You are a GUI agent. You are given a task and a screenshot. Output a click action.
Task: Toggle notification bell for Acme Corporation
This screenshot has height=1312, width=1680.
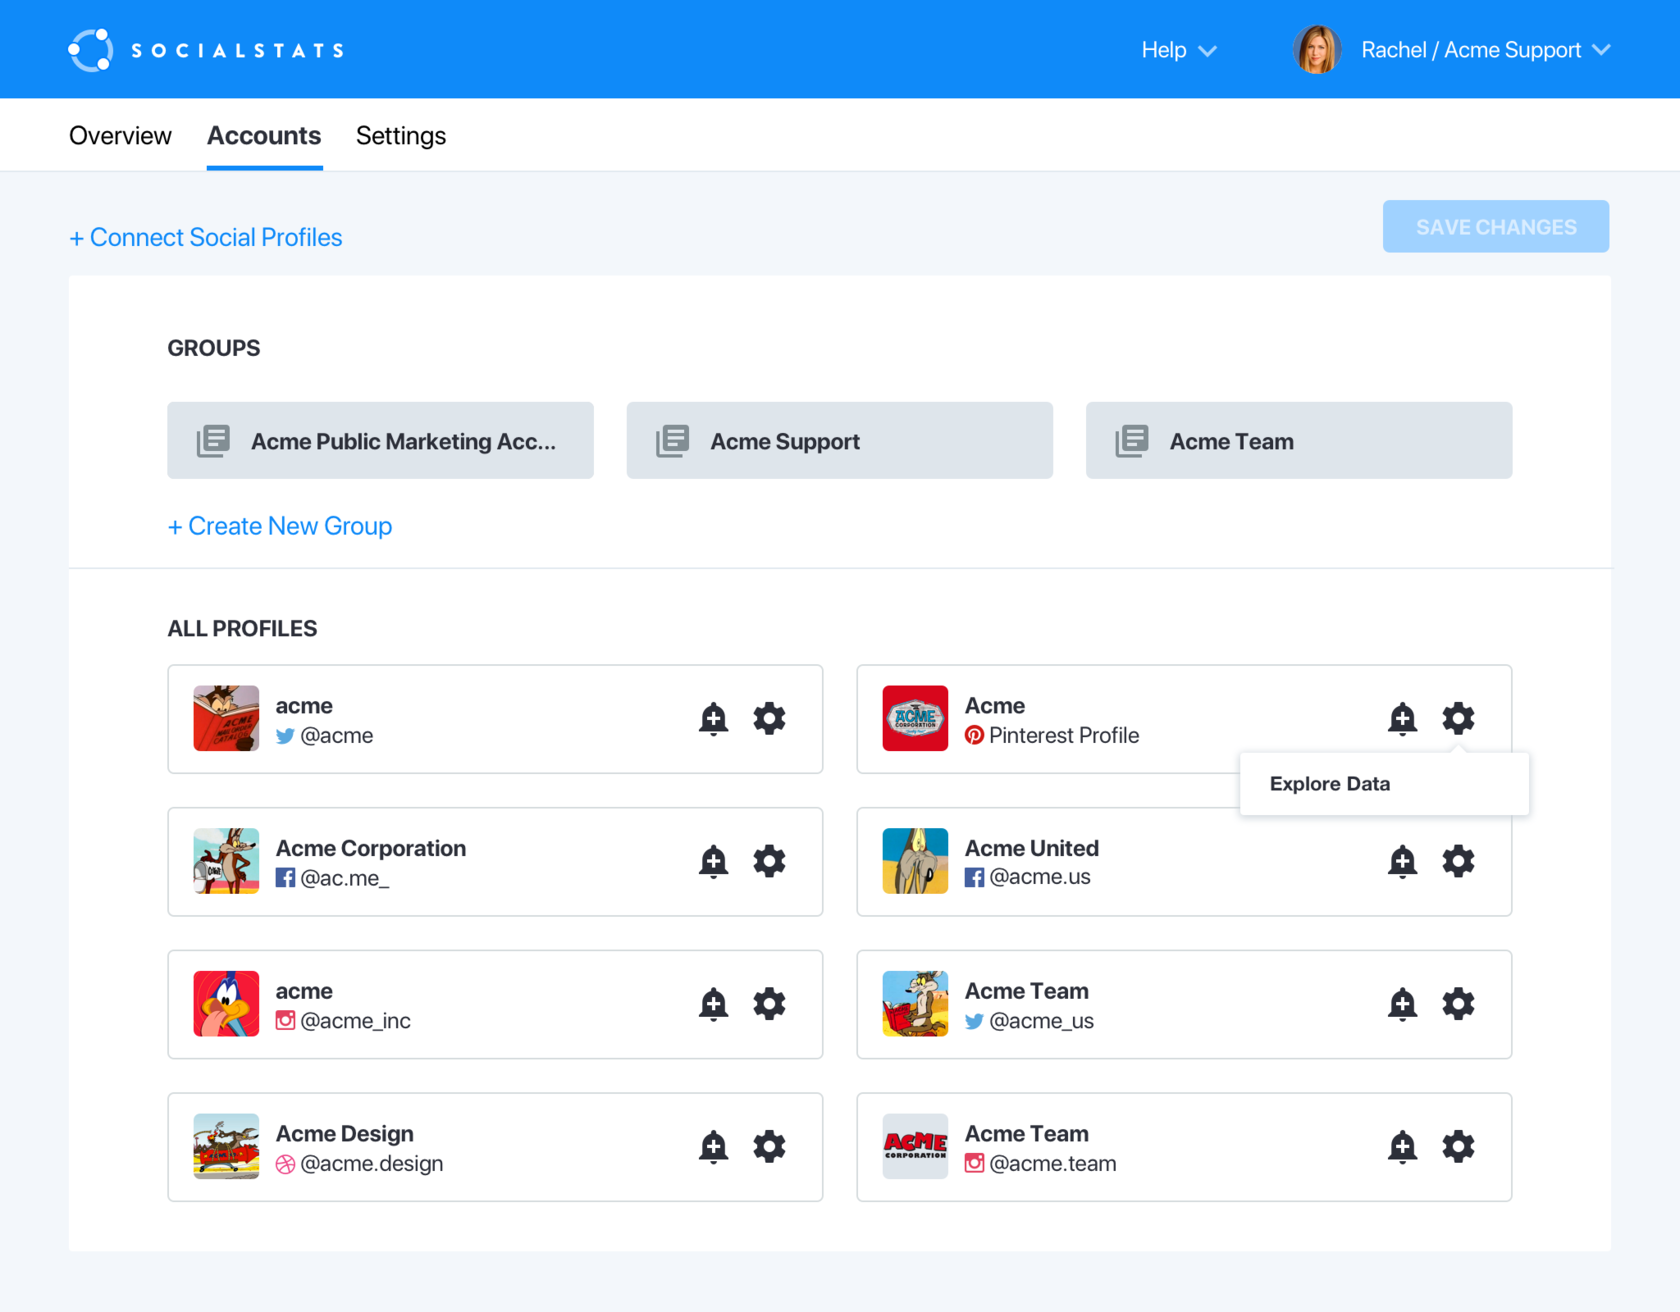tap(713, 861)
